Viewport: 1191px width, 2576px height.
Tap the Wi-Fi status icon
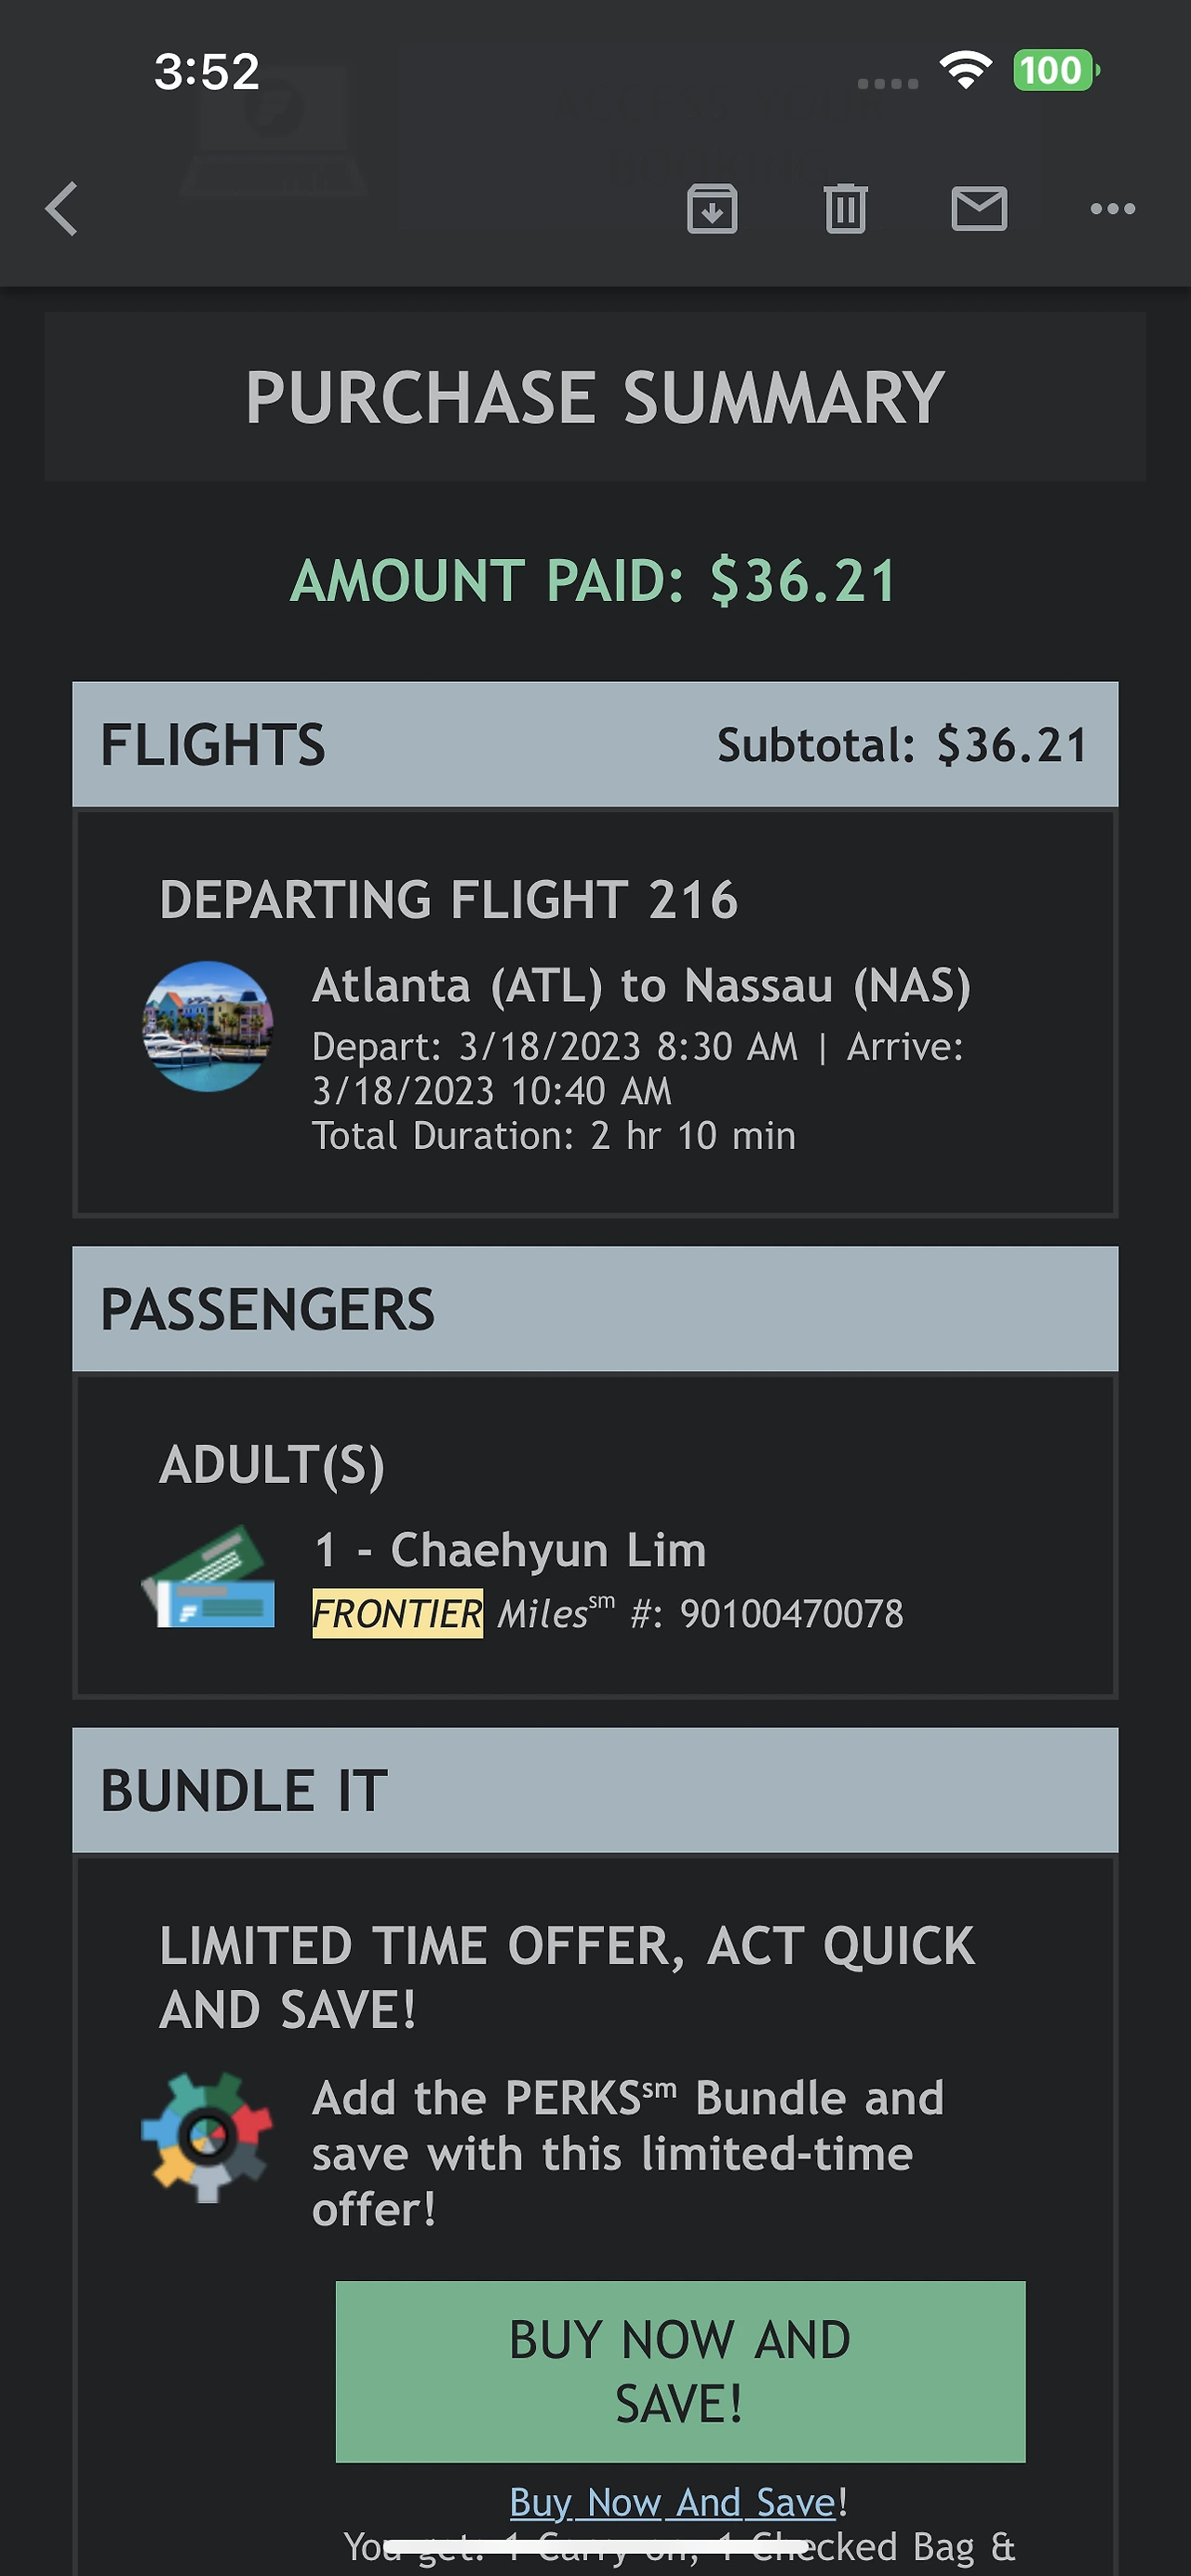[x=965, y=70]
